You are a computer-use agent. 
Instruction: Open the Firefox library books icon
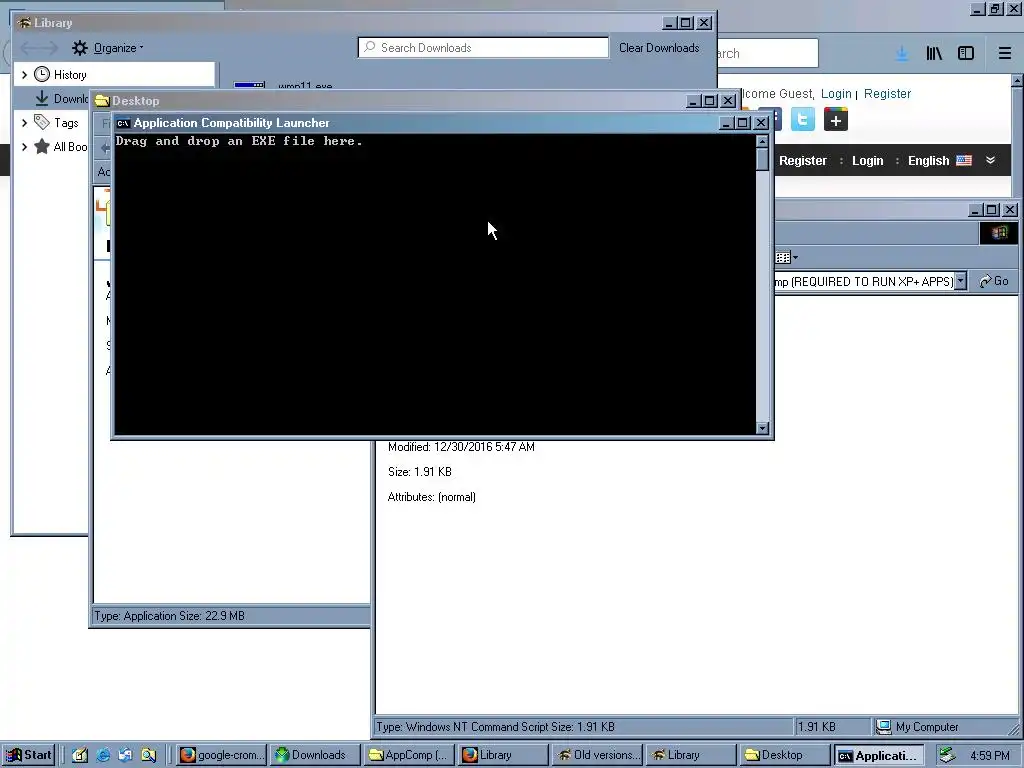tap(934, 54)
